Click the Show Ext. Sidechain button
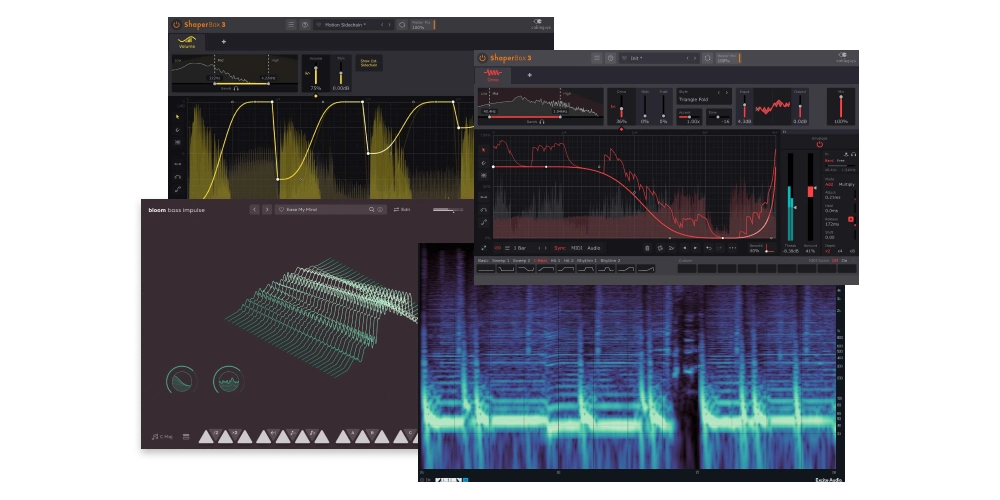 pyautogui.click(x=369, y=63)
